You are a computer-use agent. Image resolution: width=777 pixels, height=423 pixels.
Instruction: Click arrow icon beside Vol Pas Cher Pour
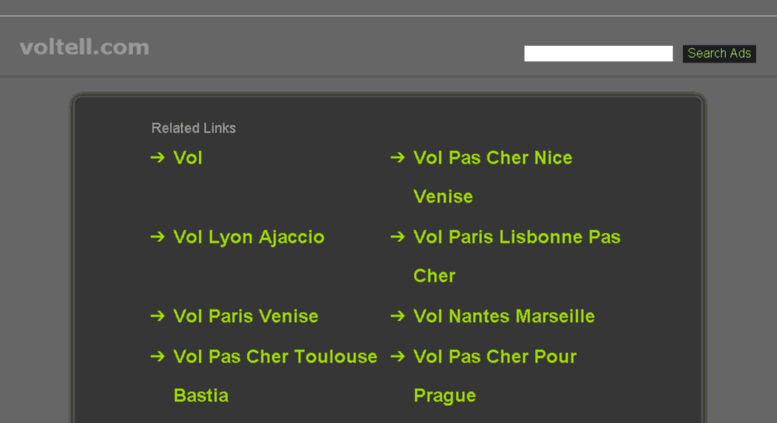[x=397, y=356]
